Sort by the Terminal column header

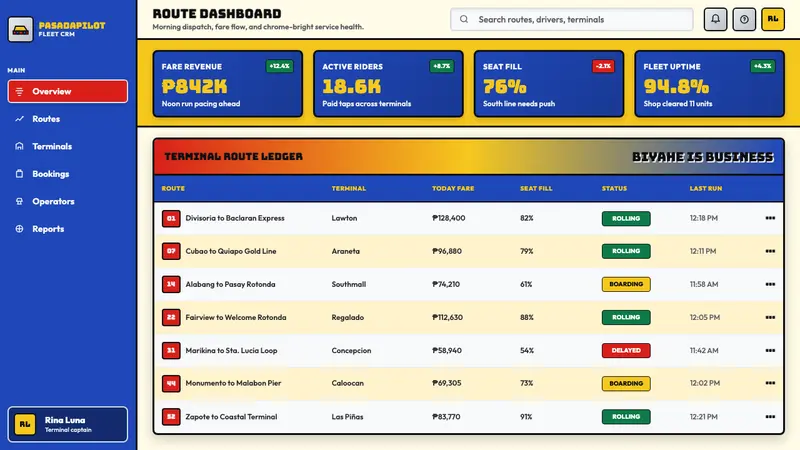[x=348, y=188]
